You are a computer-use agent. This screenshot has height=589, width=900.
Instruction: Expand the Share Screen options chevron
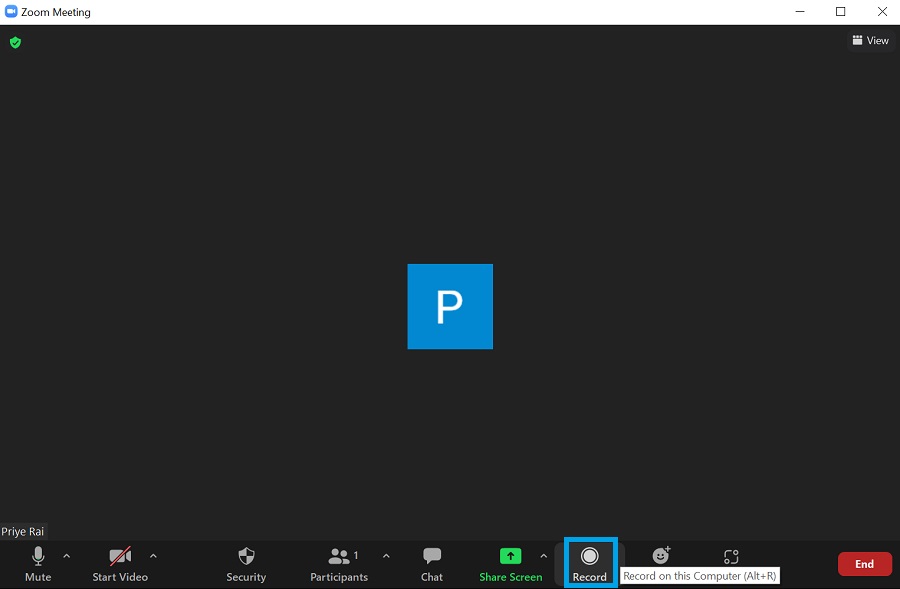pos(543,556)
